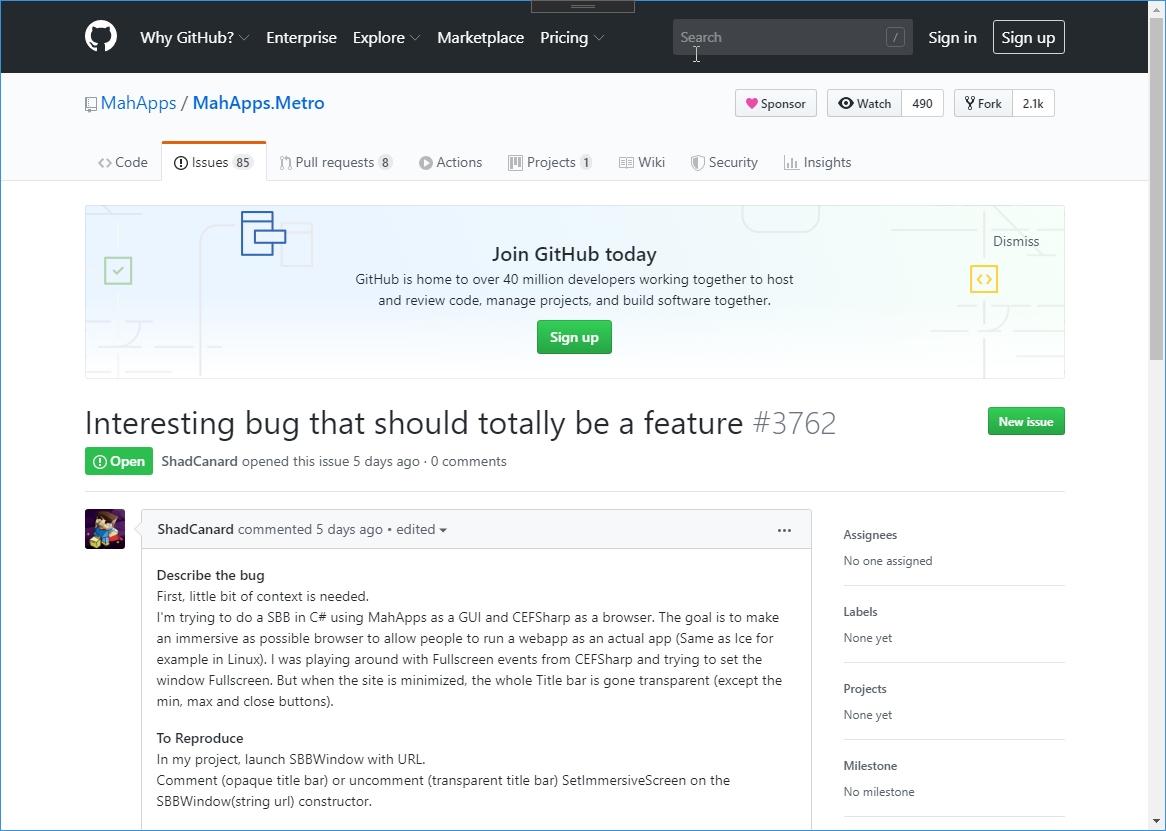Expand the edited history dropdown

[421, 529]
